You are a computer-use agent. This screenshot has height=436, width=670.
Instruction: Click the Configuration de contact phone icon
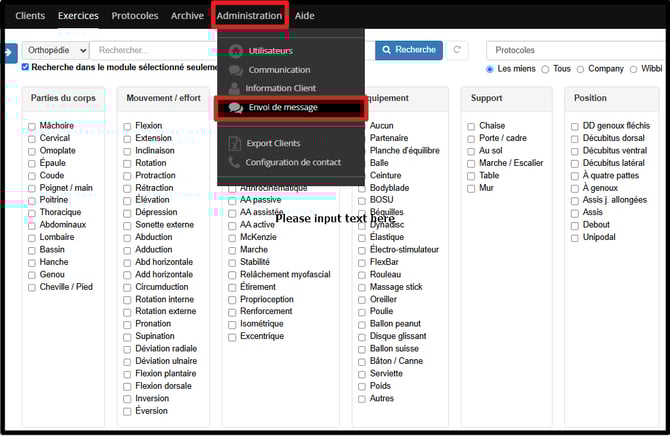click(x=235, y=162)
